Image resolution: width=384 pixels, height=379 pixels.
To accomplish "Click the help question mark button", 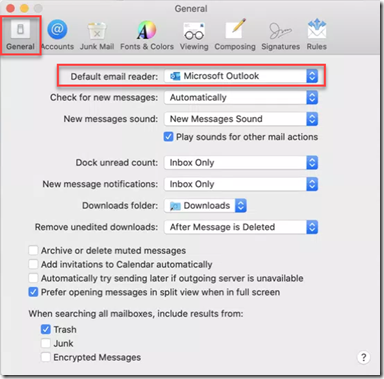I will [x=364, y=357].
